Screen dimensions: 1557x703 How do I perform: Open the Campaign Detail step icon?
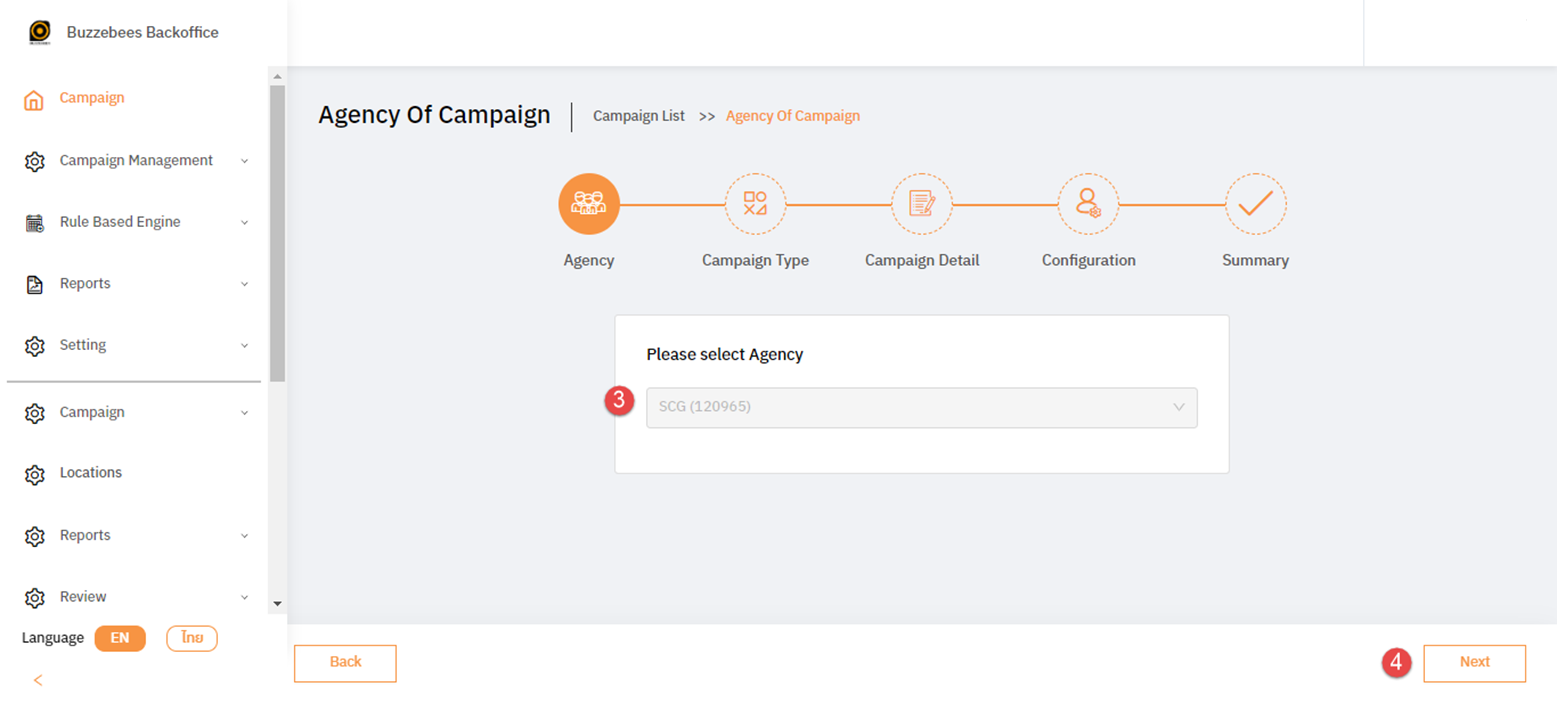(x=921, y=203)
